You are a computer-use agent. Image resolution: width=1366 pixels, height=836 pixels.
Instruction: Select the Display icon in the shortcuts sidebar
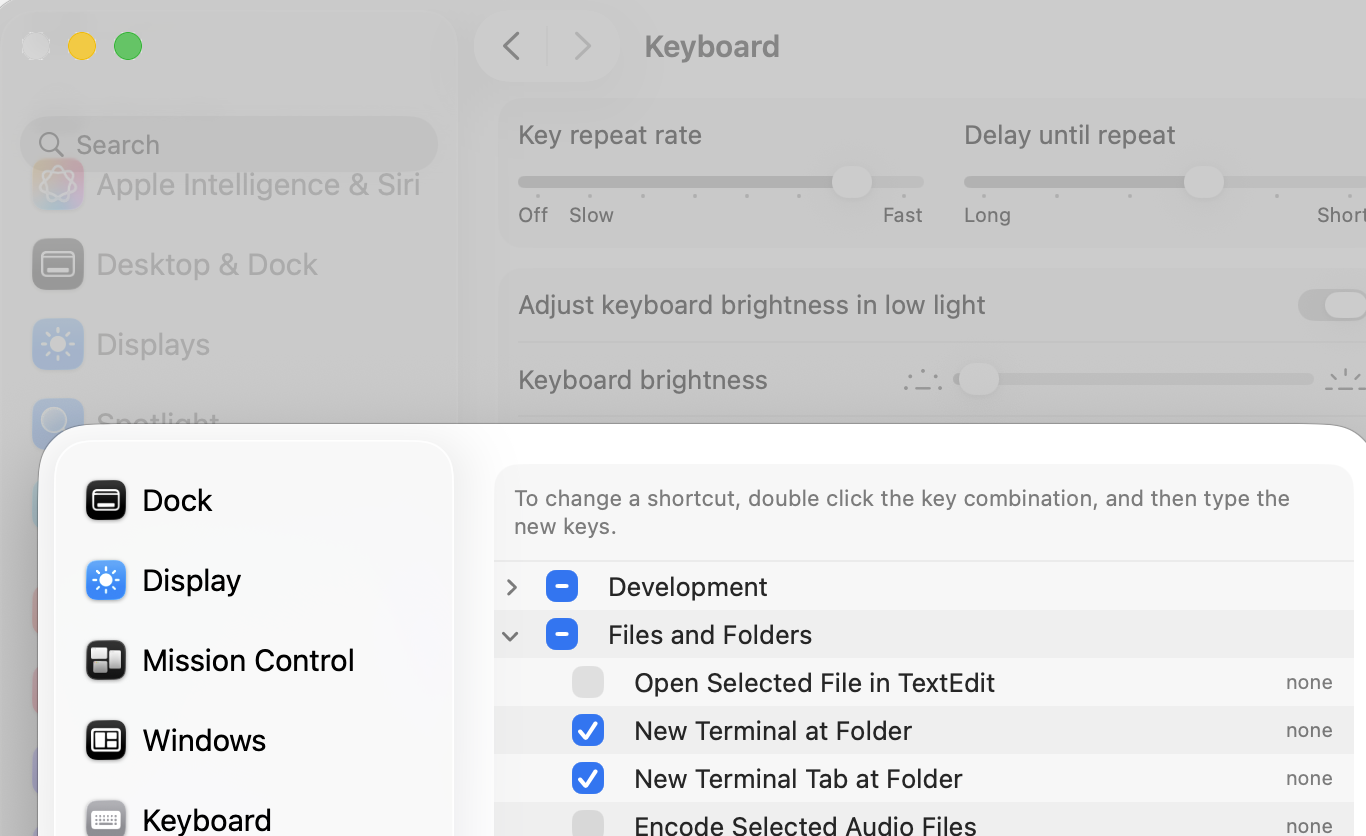point(106,580)
